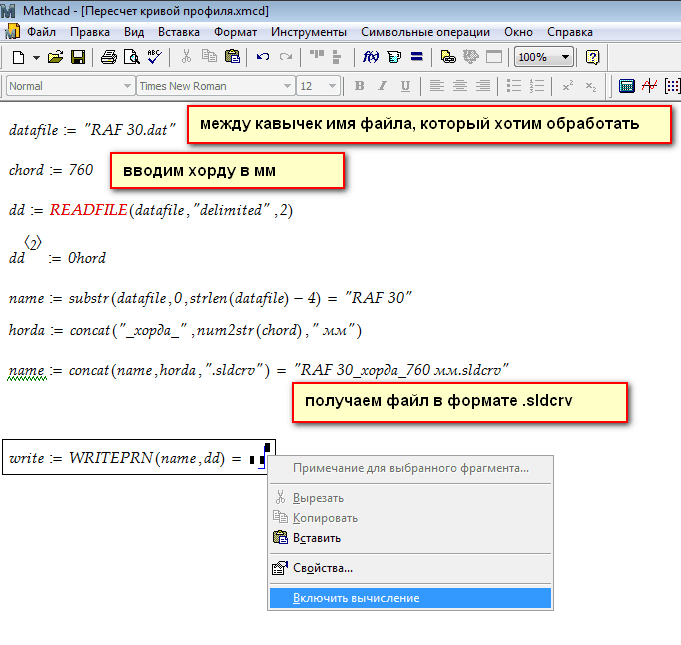This screenshot has height=645, width=681.
Task: Open the Вид menu
Action: pos(134,32)
